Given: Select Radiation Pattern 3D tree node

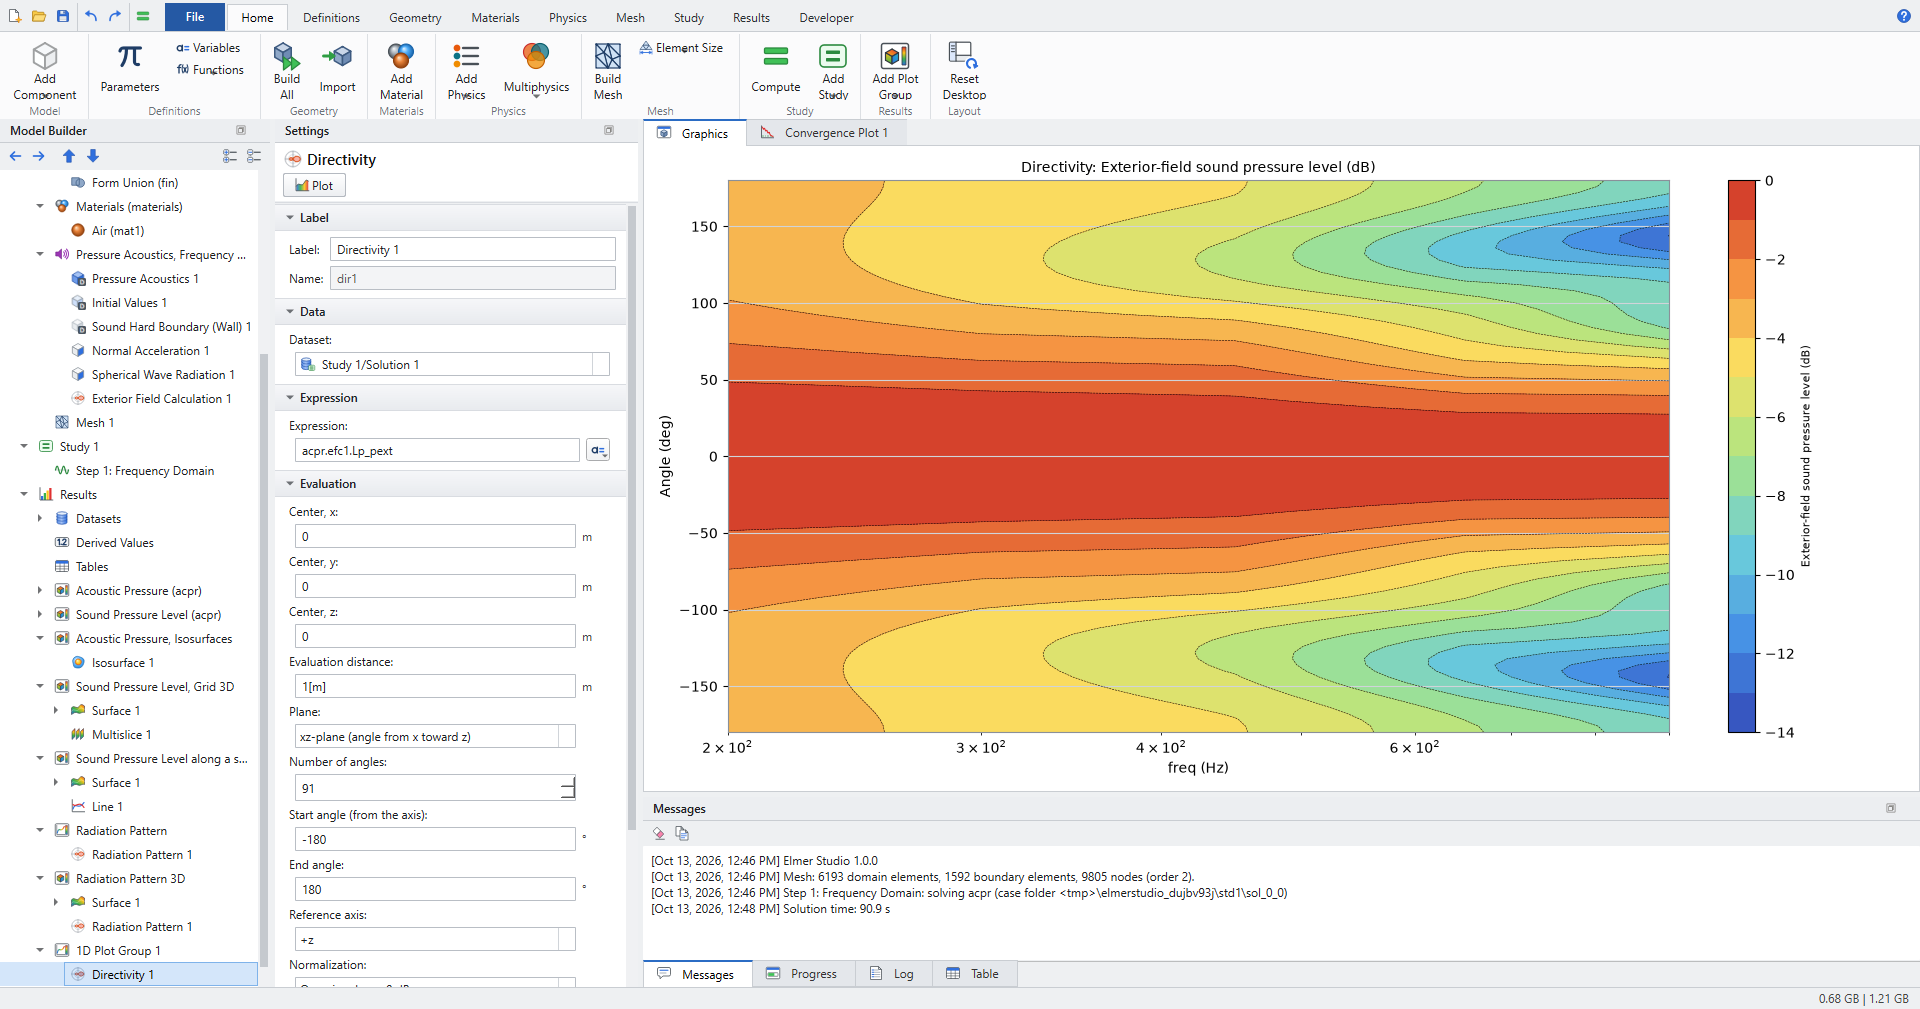Looking at the screenshot, I should (x=130, y=879).
